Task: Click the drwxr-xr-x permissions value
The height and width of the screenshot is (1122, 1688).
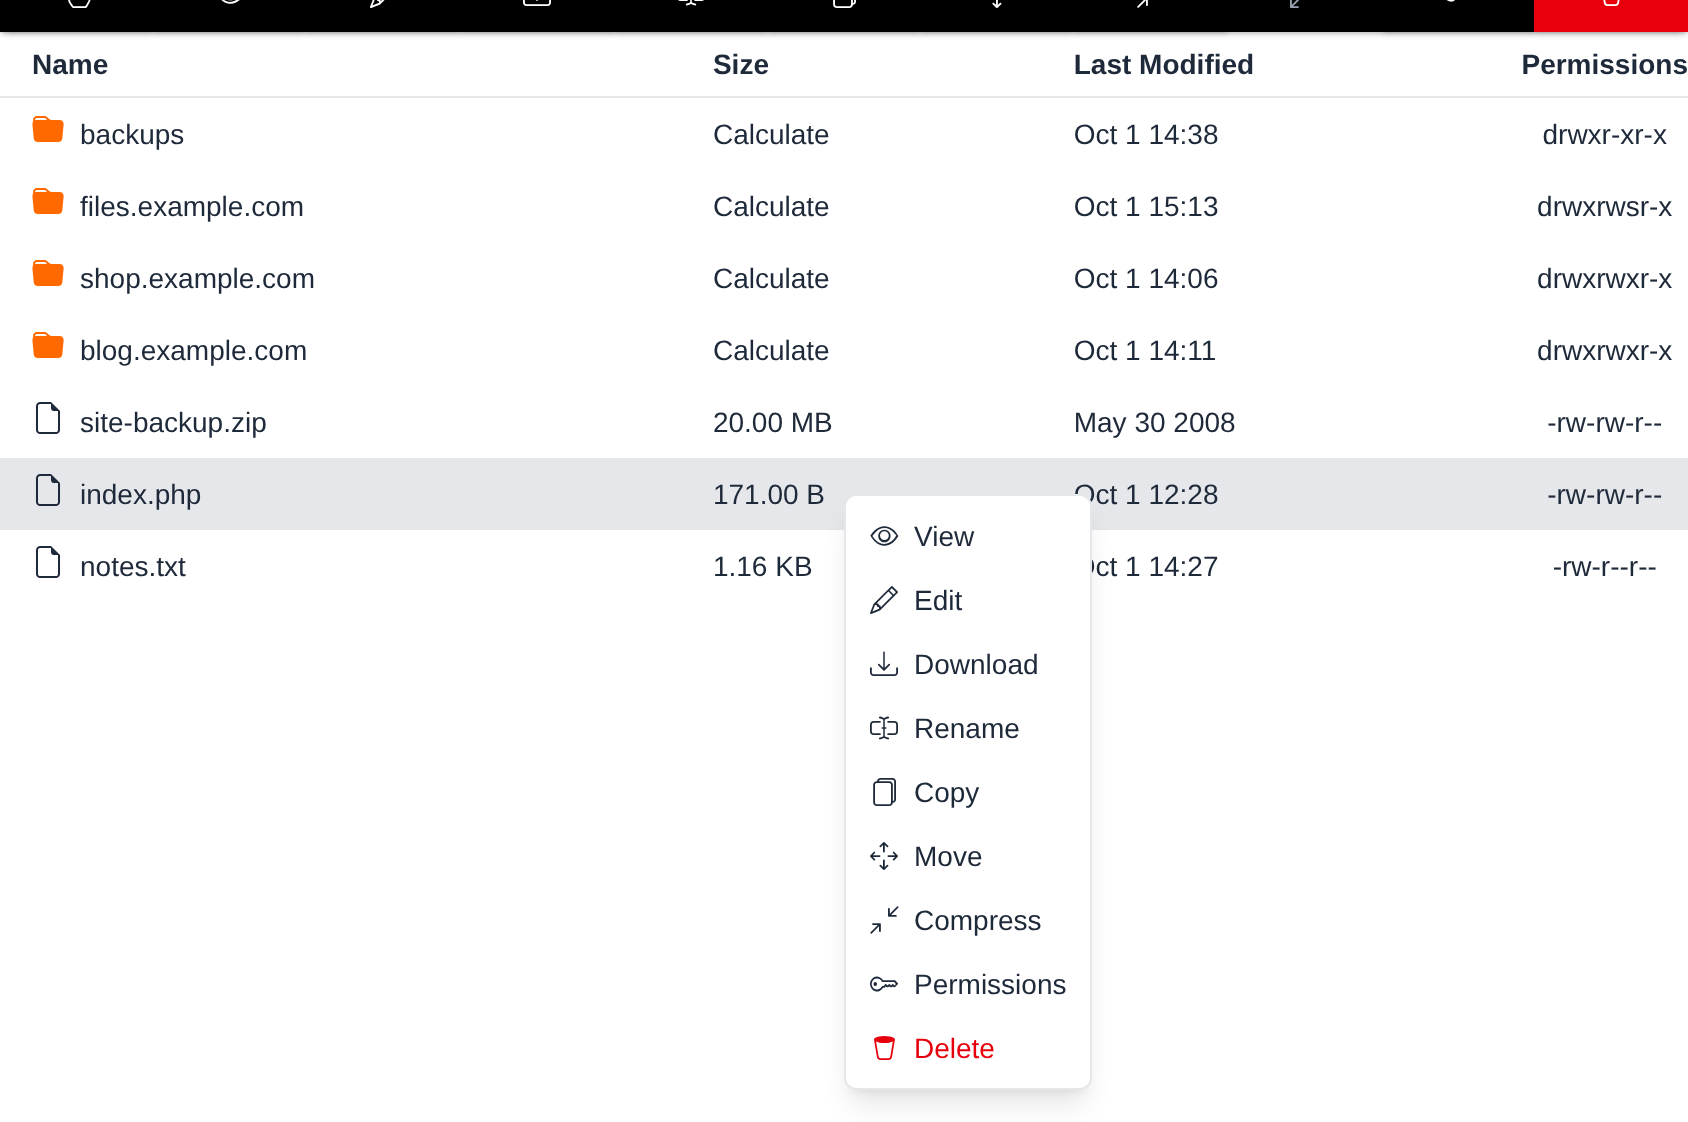Action: point(1604,134)
